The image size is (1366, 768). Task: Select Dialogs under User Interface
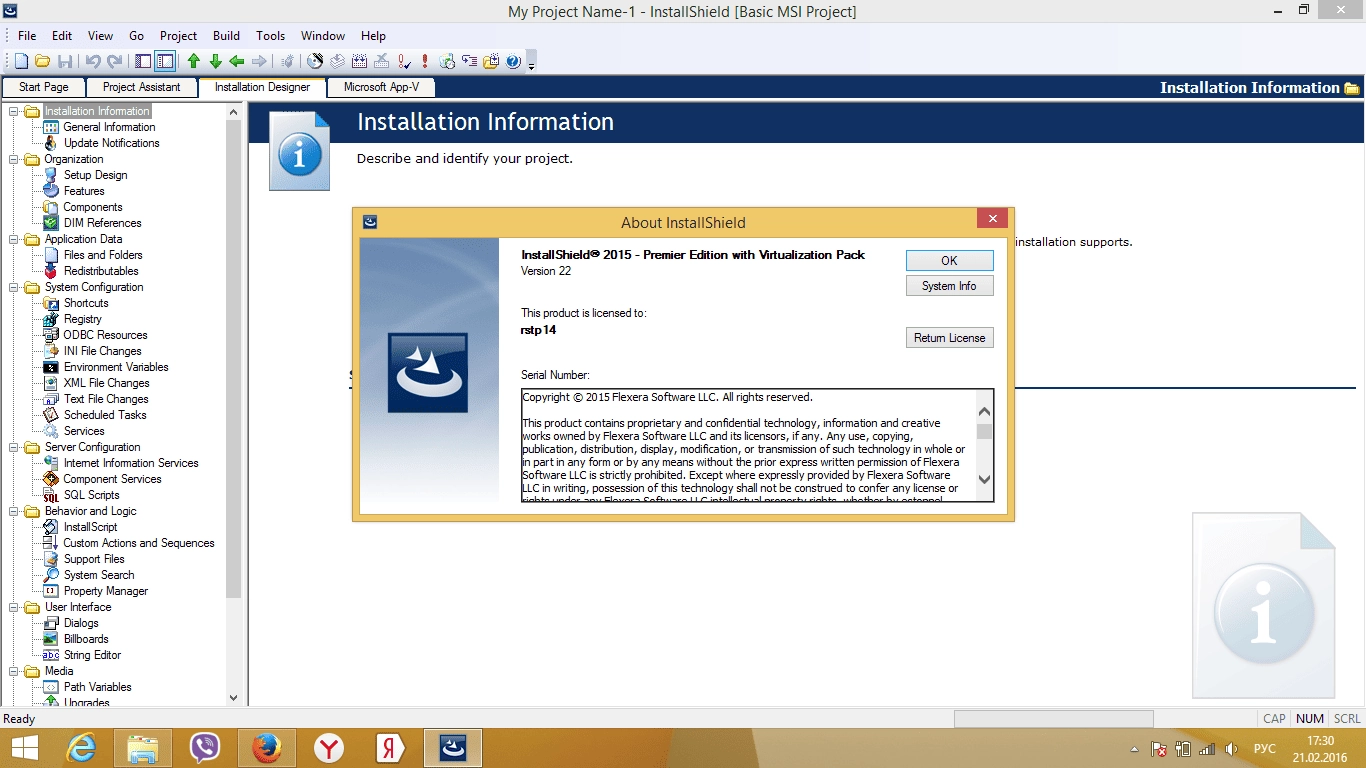coord(81,623)
